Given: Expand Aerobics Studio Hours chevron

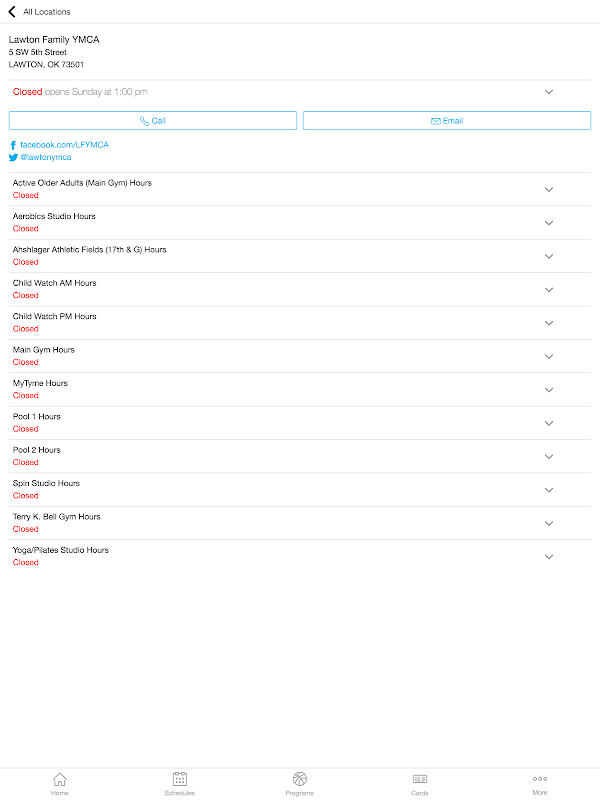Looking at the screenshot, I should (x=549, y=223).
